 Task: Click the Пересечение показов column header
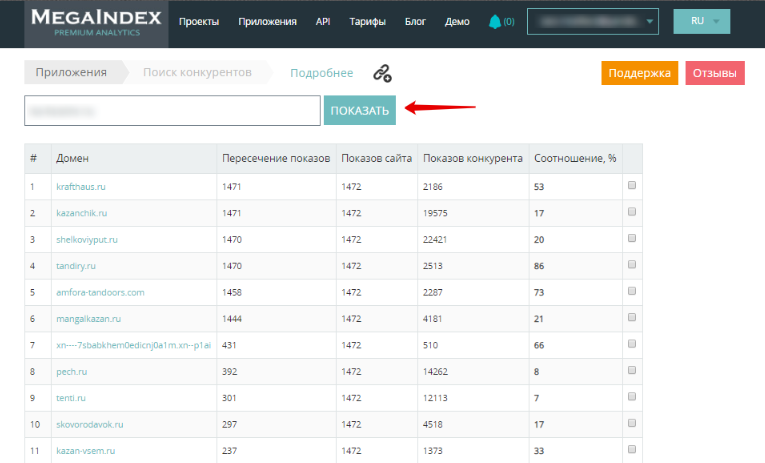point(276,159)
